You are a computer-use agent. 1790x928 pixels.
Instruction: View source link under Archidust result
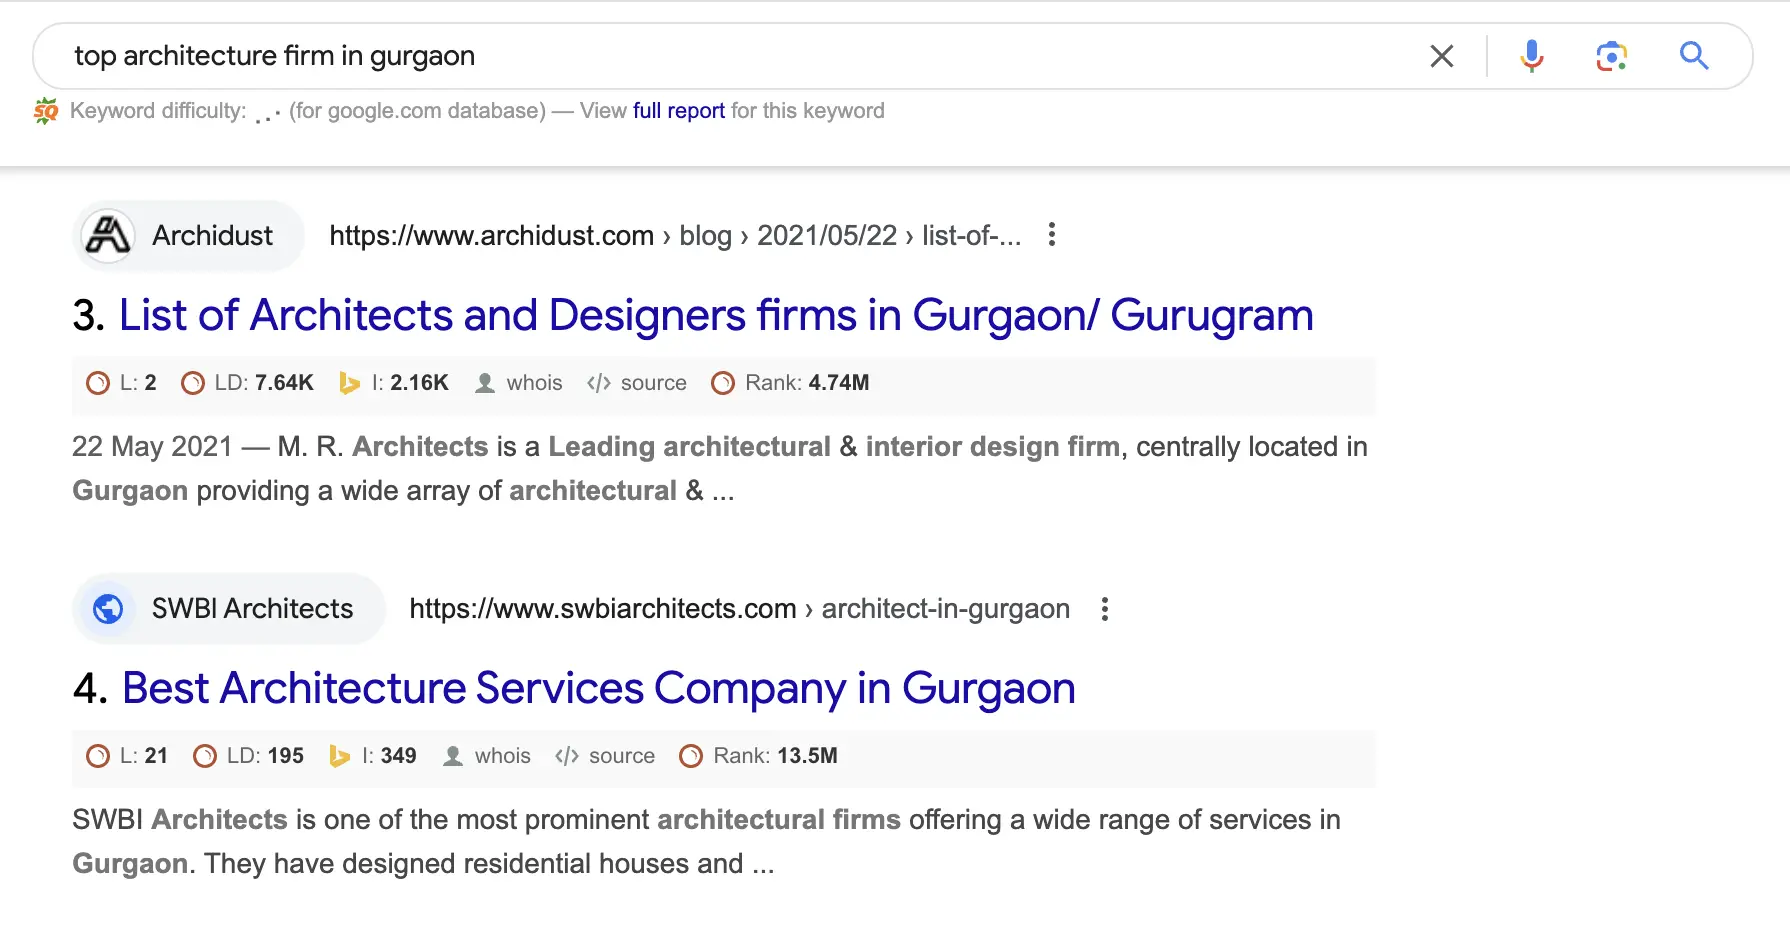click(x=652, y=383)
